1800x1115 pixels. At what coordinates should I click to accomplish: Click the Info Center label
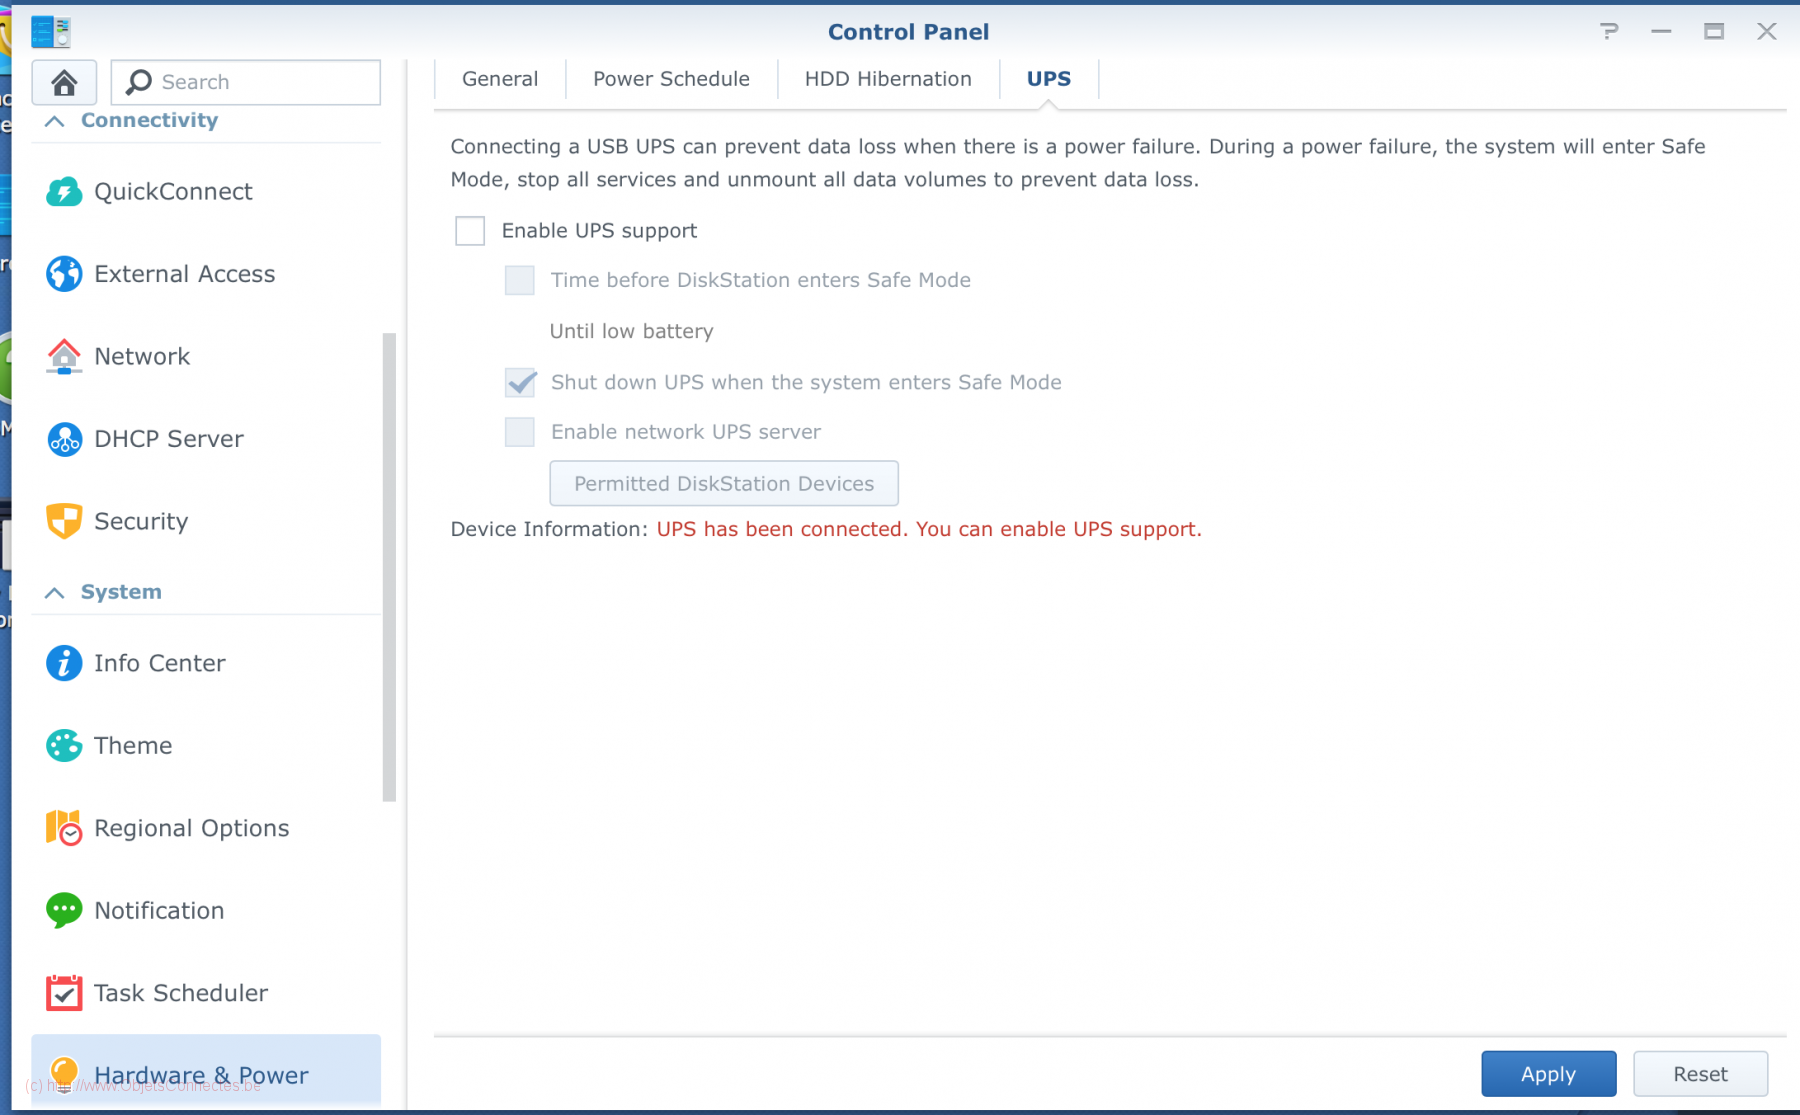(160, 663)
